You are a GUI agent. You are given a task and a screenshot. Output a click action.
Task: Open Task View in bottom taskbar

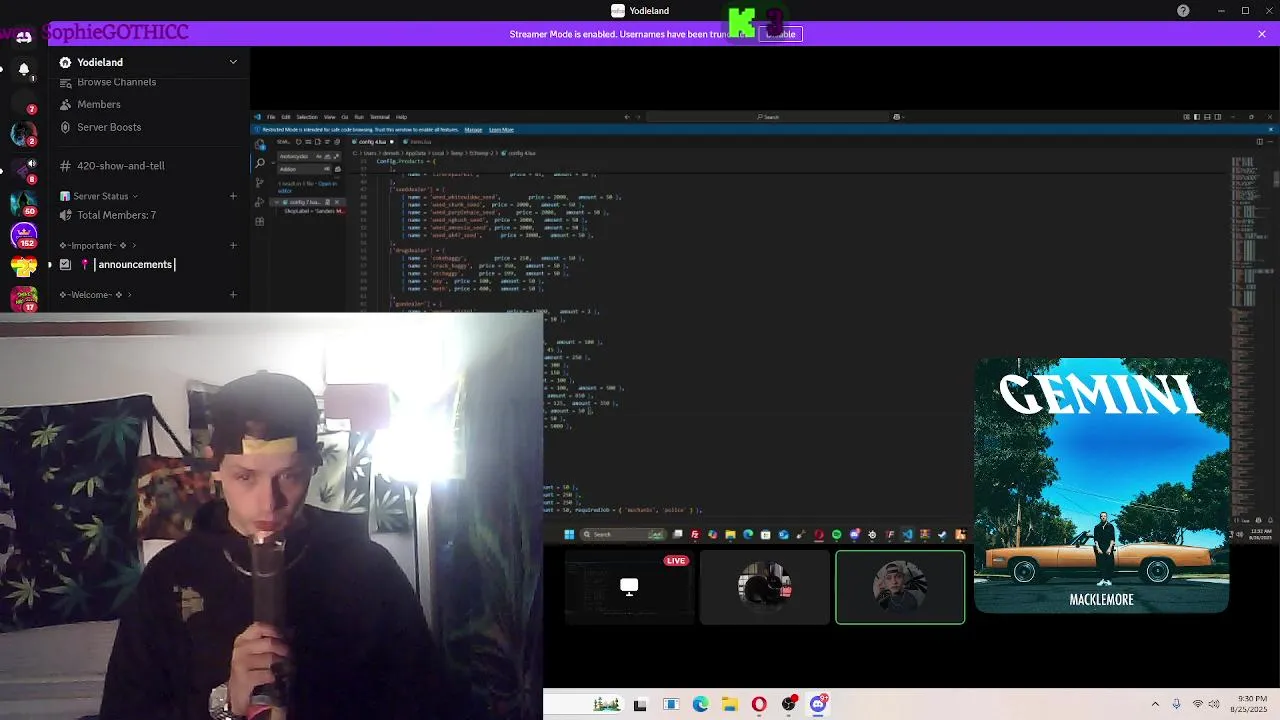(x=640, y=704)
